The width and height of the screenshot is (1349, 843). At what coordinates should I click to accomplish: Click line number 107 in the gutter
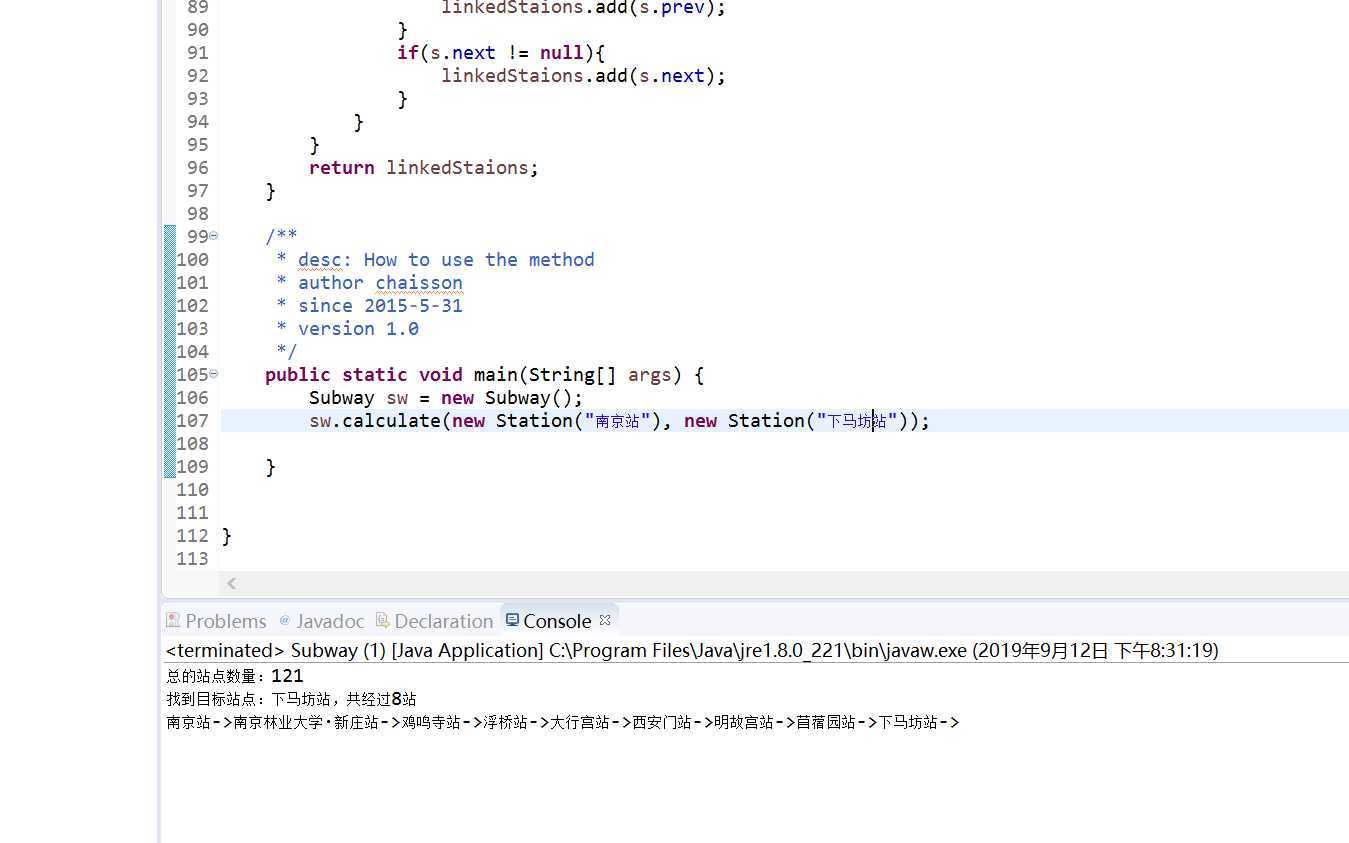192,421
